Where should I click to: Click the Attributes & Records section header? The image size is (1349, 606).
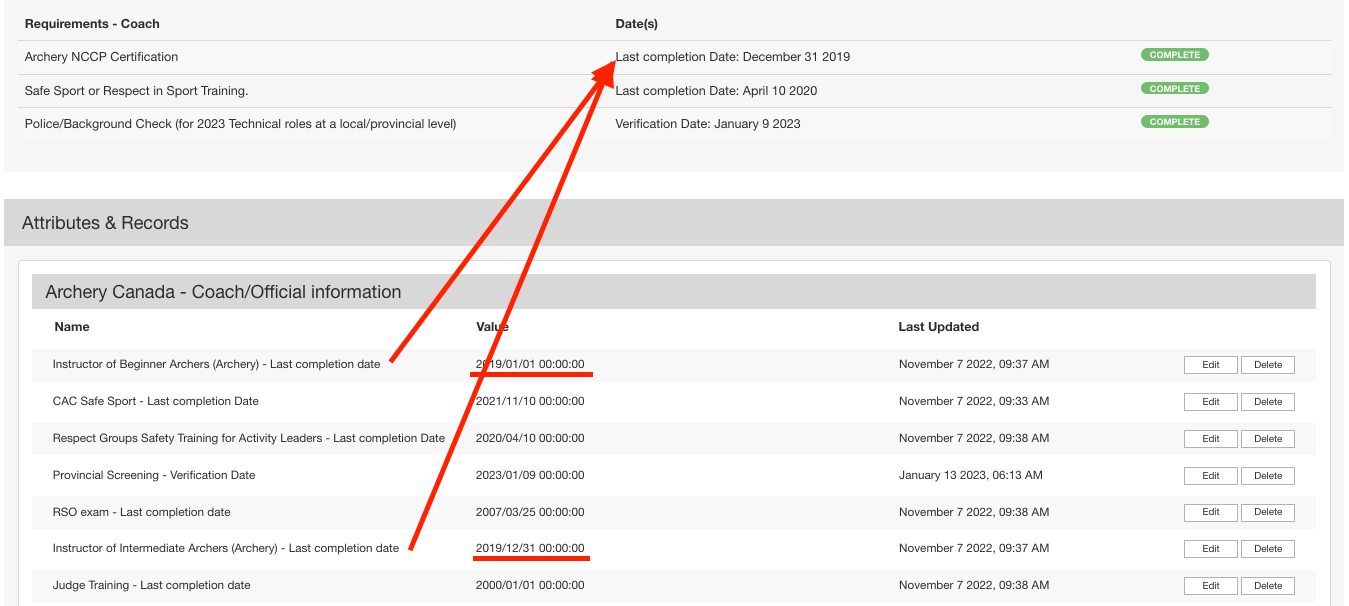[105, 223]
